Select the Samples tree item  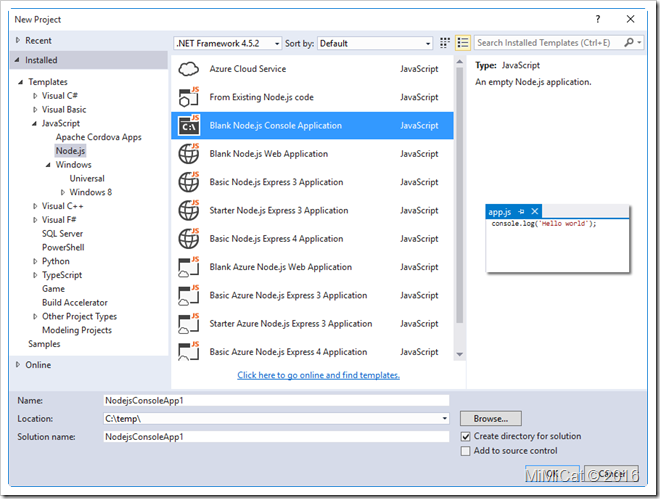44,344
